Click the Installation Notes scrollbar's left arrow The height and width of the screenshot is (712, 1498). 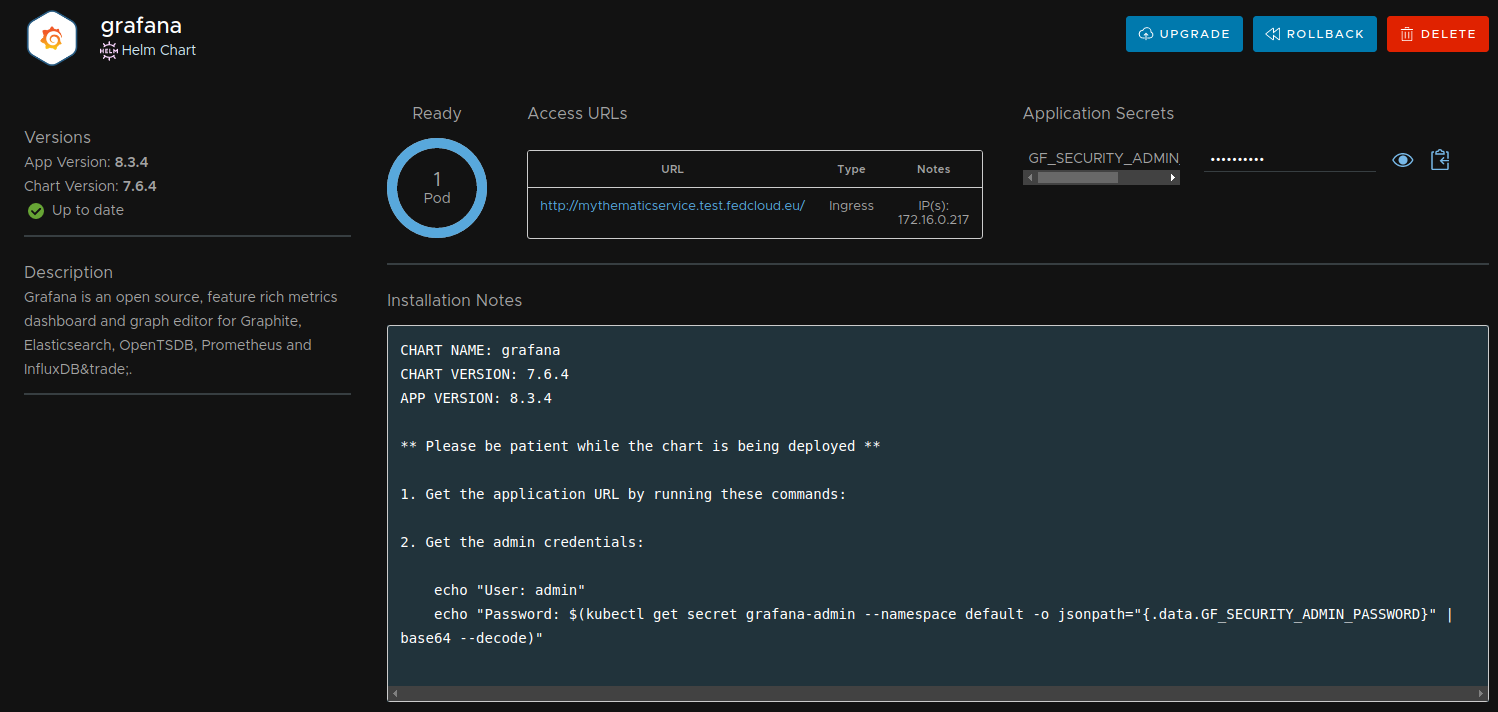[x=394, y=693]
